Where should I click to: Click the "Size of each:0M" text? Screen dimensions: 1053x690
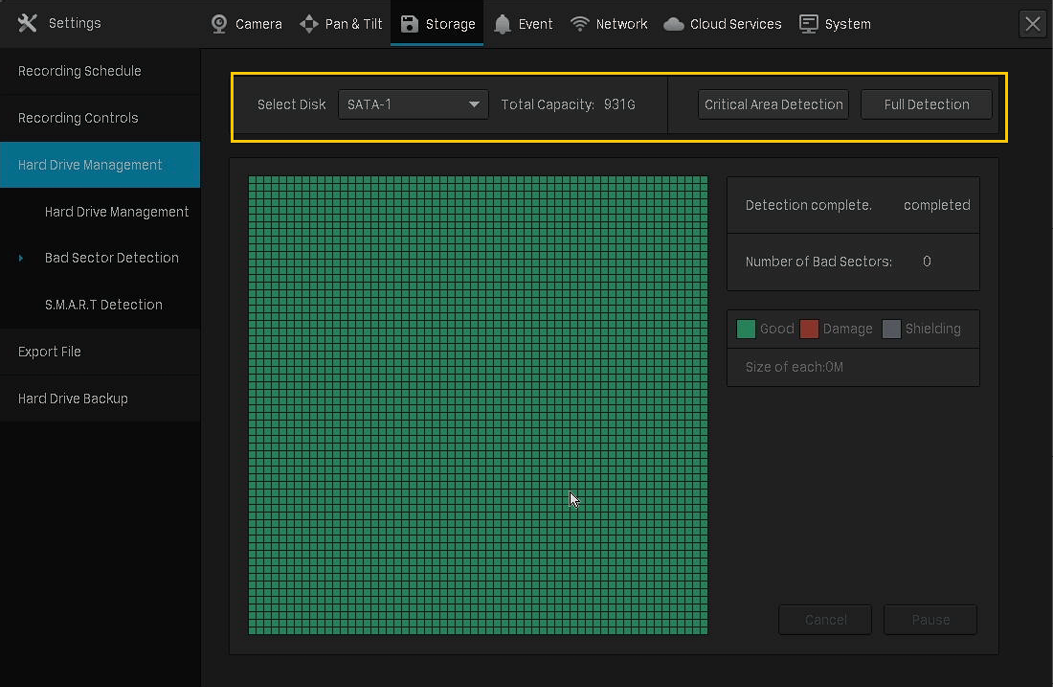794,368
